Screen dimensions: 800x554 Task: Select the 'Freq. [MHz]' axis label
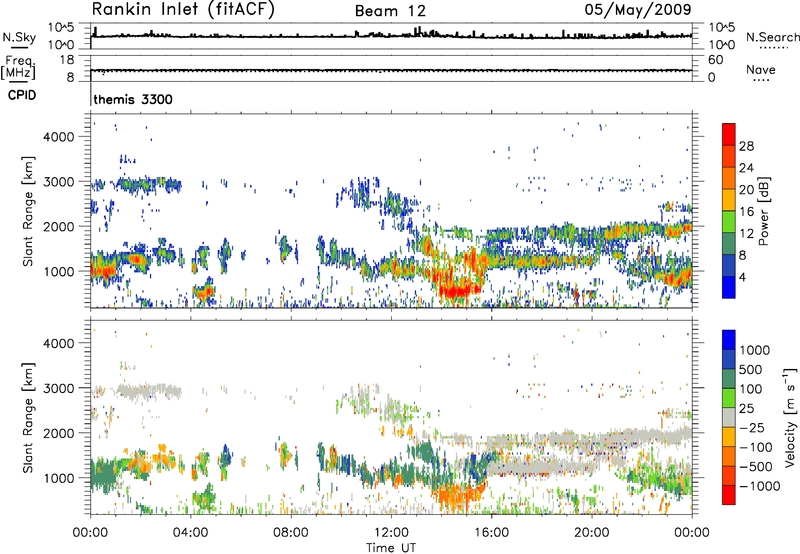(18, 68)
